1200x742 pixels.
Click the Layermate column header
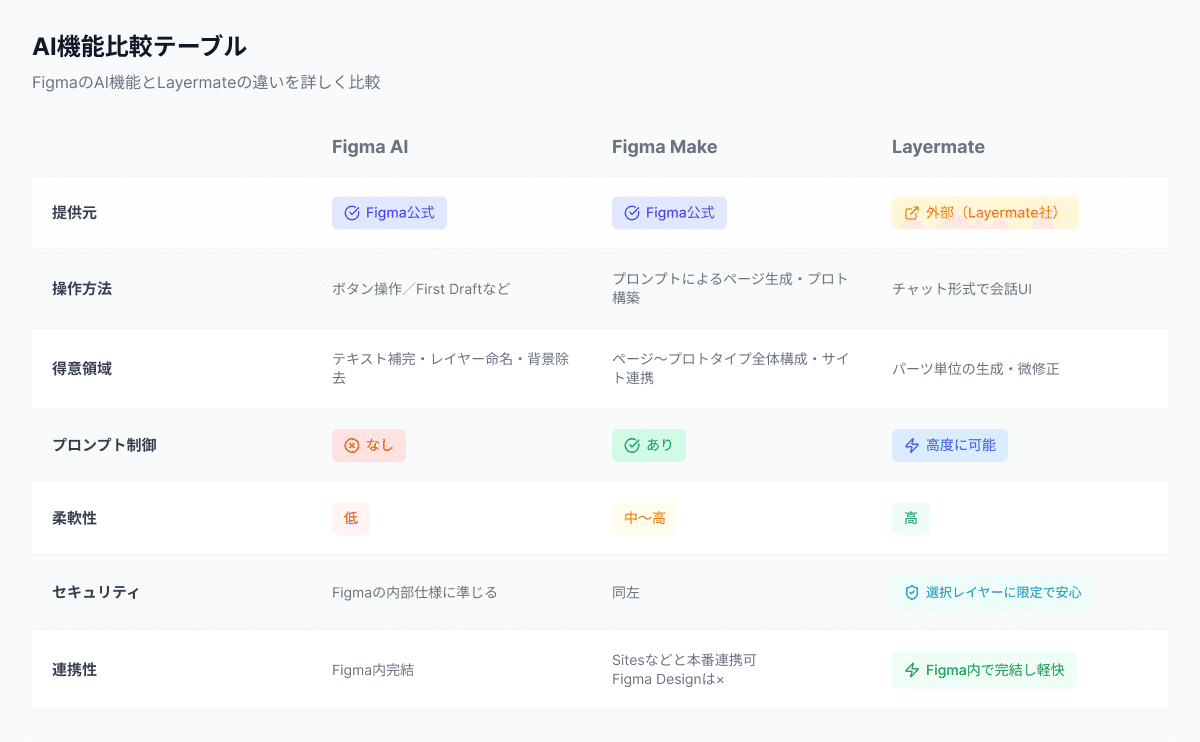tap(938, 146)
